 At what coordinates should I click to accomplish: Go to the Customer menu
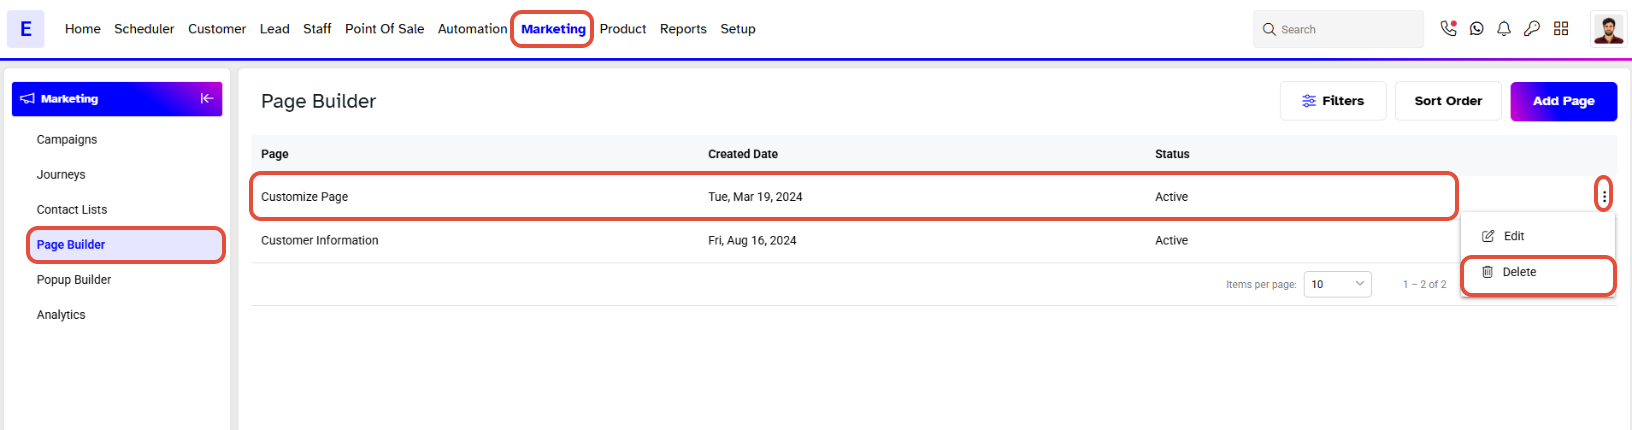click(217, 29)
